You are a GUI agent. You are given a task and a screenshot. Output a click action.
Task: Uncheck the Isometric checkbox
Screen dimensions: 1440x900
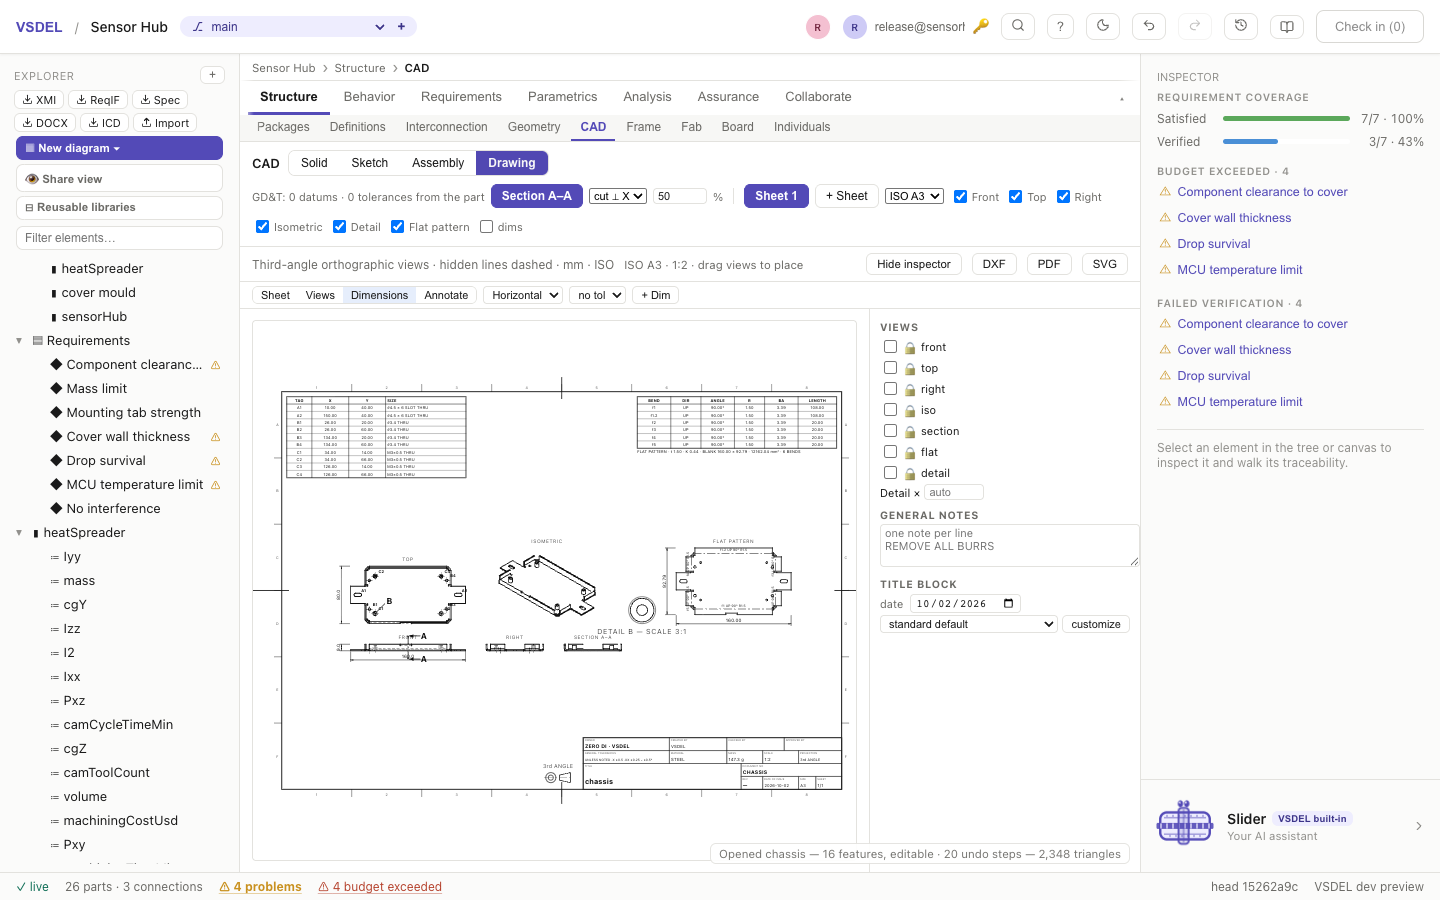(x=262, y=226)
